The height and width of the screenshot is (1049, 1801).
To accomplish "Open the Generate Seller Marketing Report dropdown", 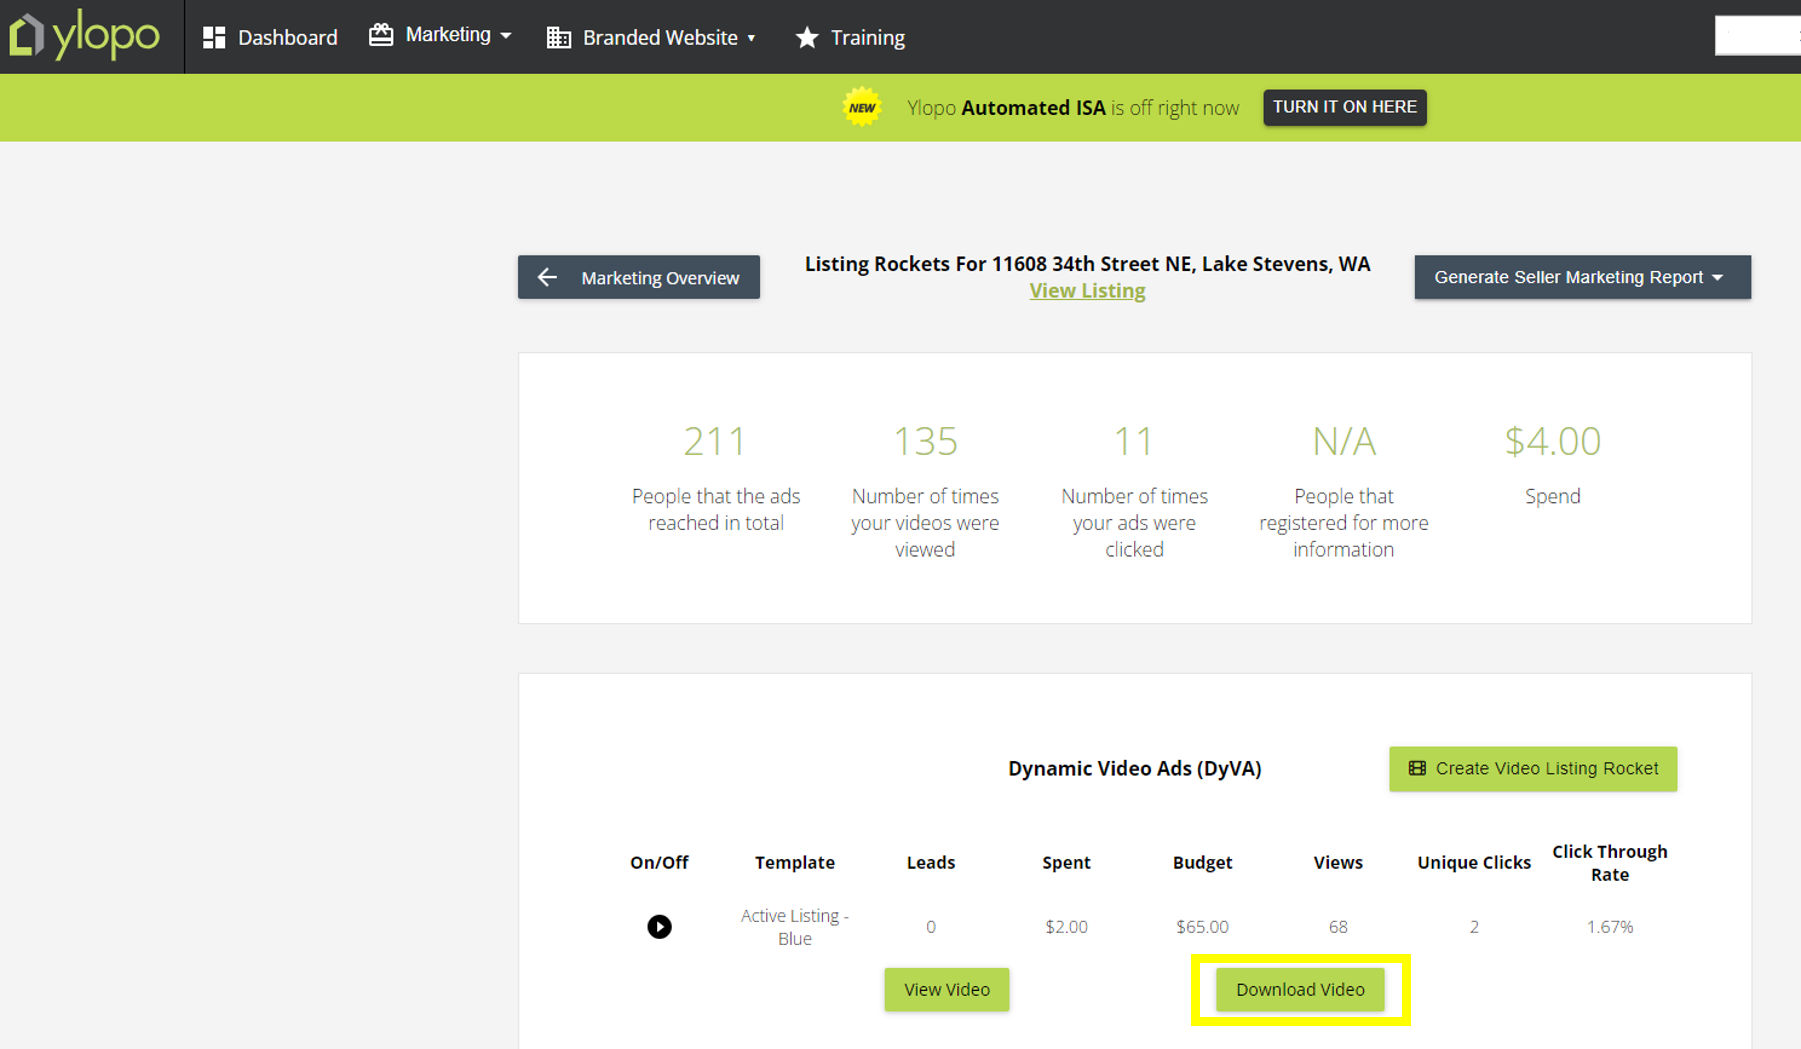I will (1581, 277).
